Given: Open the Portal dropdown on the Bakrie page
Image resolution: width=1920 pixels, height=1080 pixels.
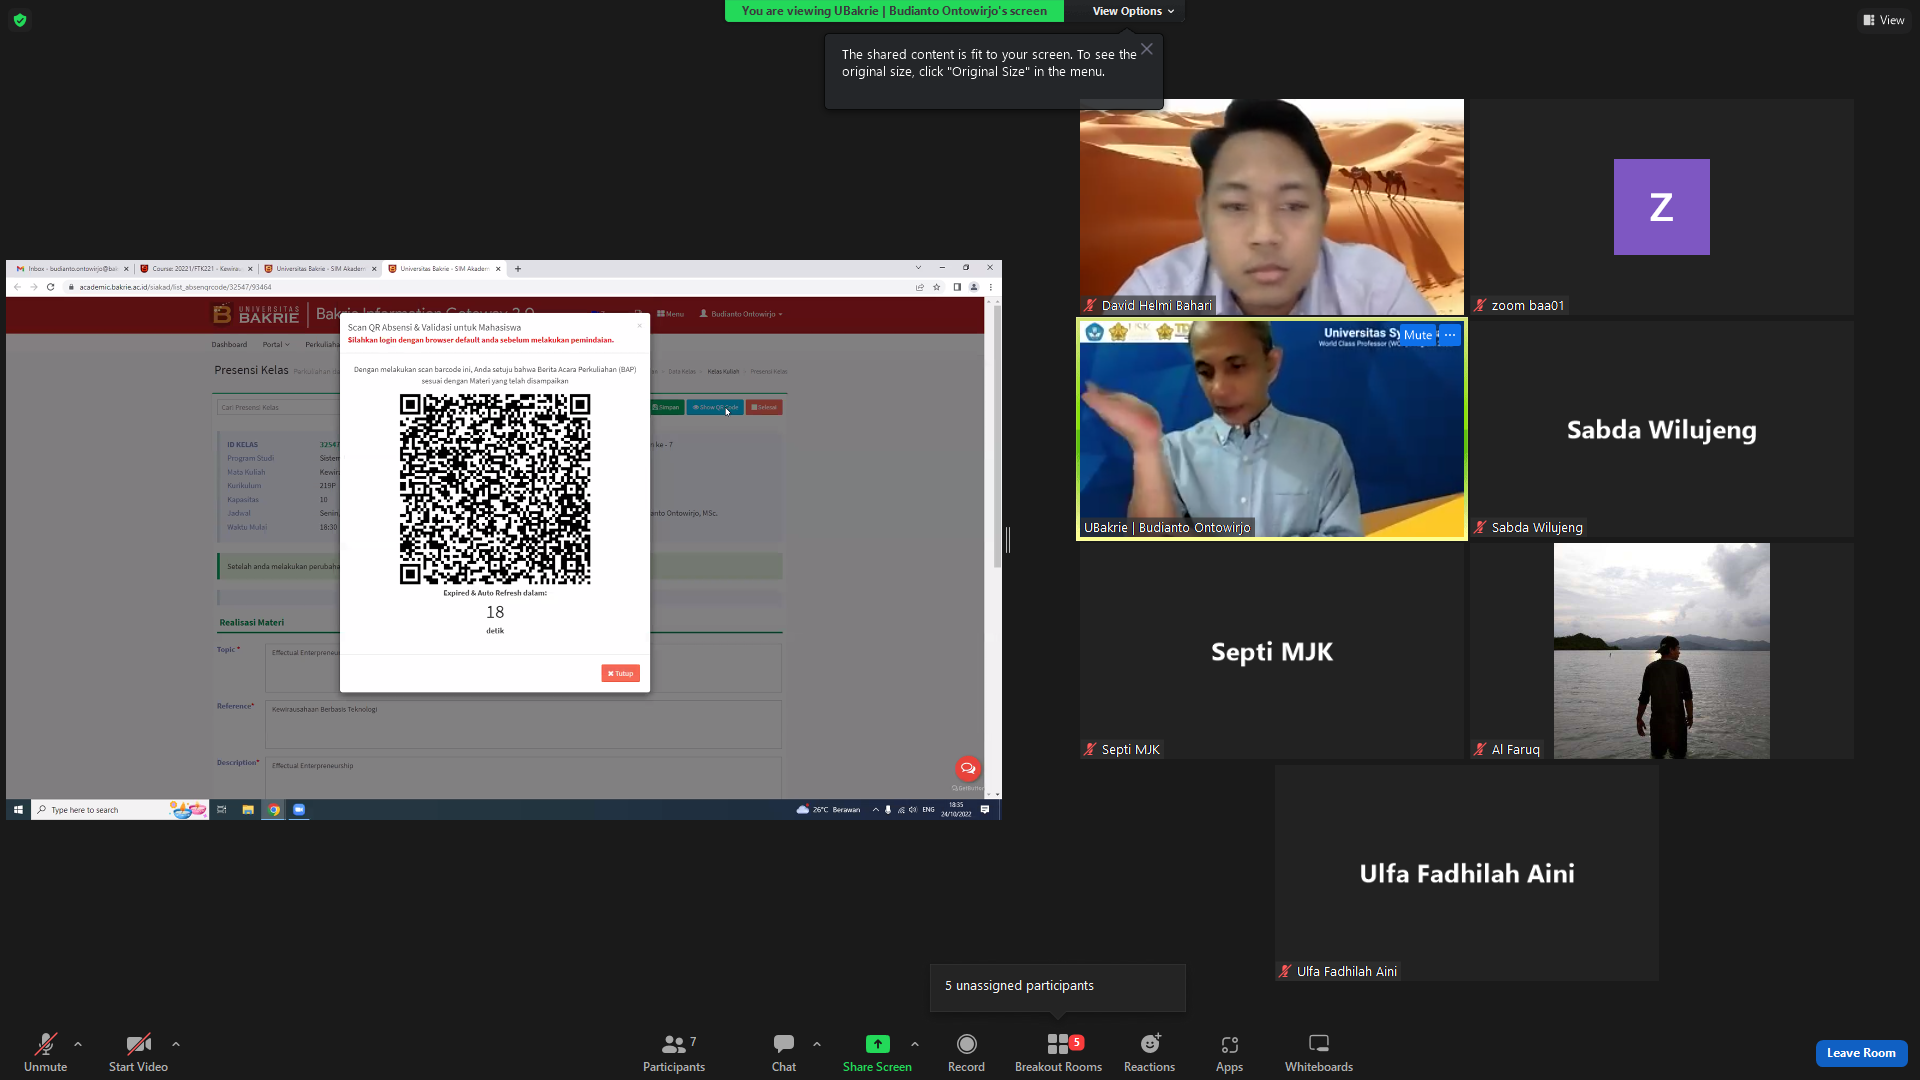Looking at the screenshot, I should pyautogui.click(x=276, y=345).
